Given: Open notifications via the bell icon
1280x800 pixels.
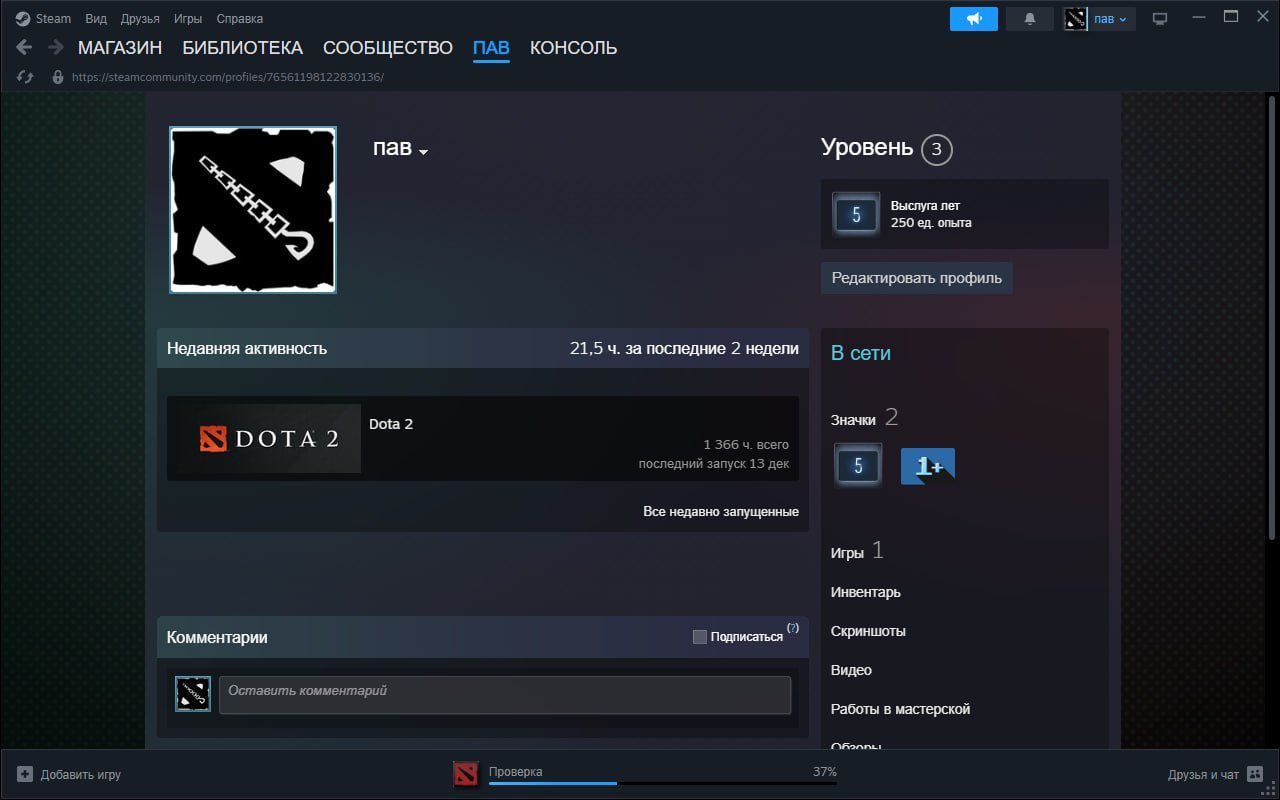Looking at the screenshot, I should point(1029,18).
